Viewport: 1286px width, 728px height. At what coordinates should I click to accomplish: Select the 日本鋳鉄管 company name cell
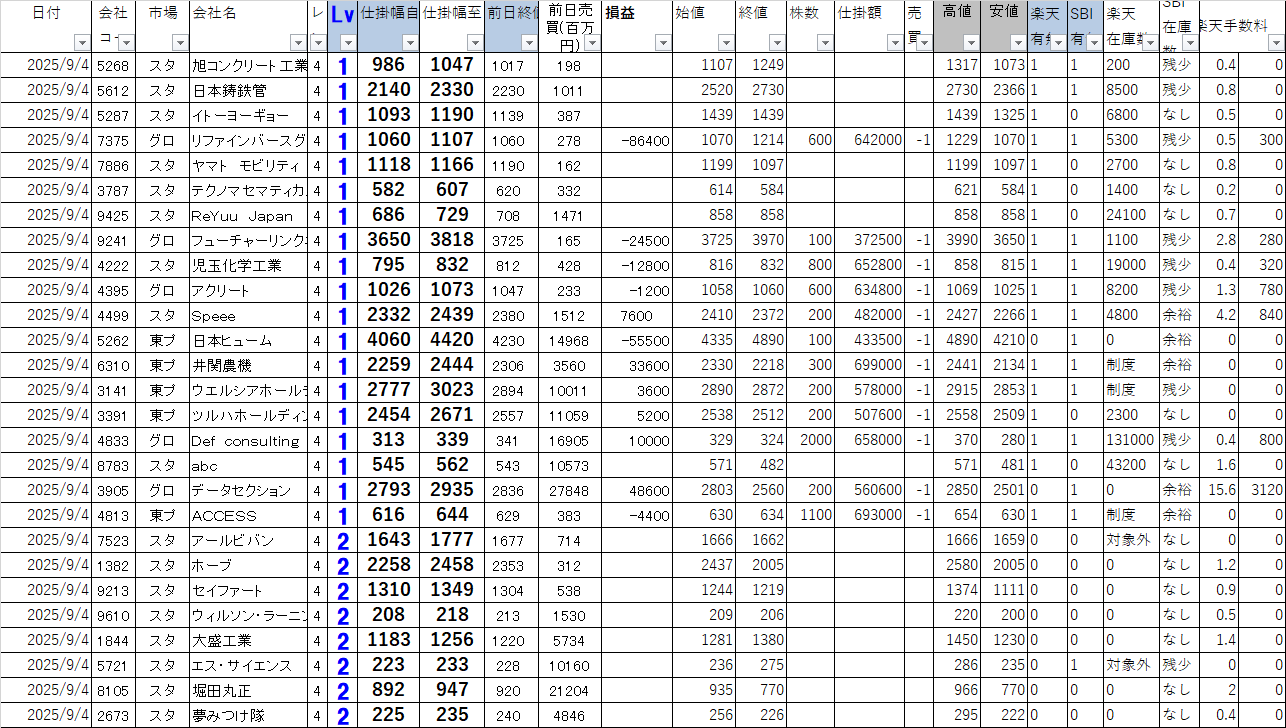(x=249, y=90)
